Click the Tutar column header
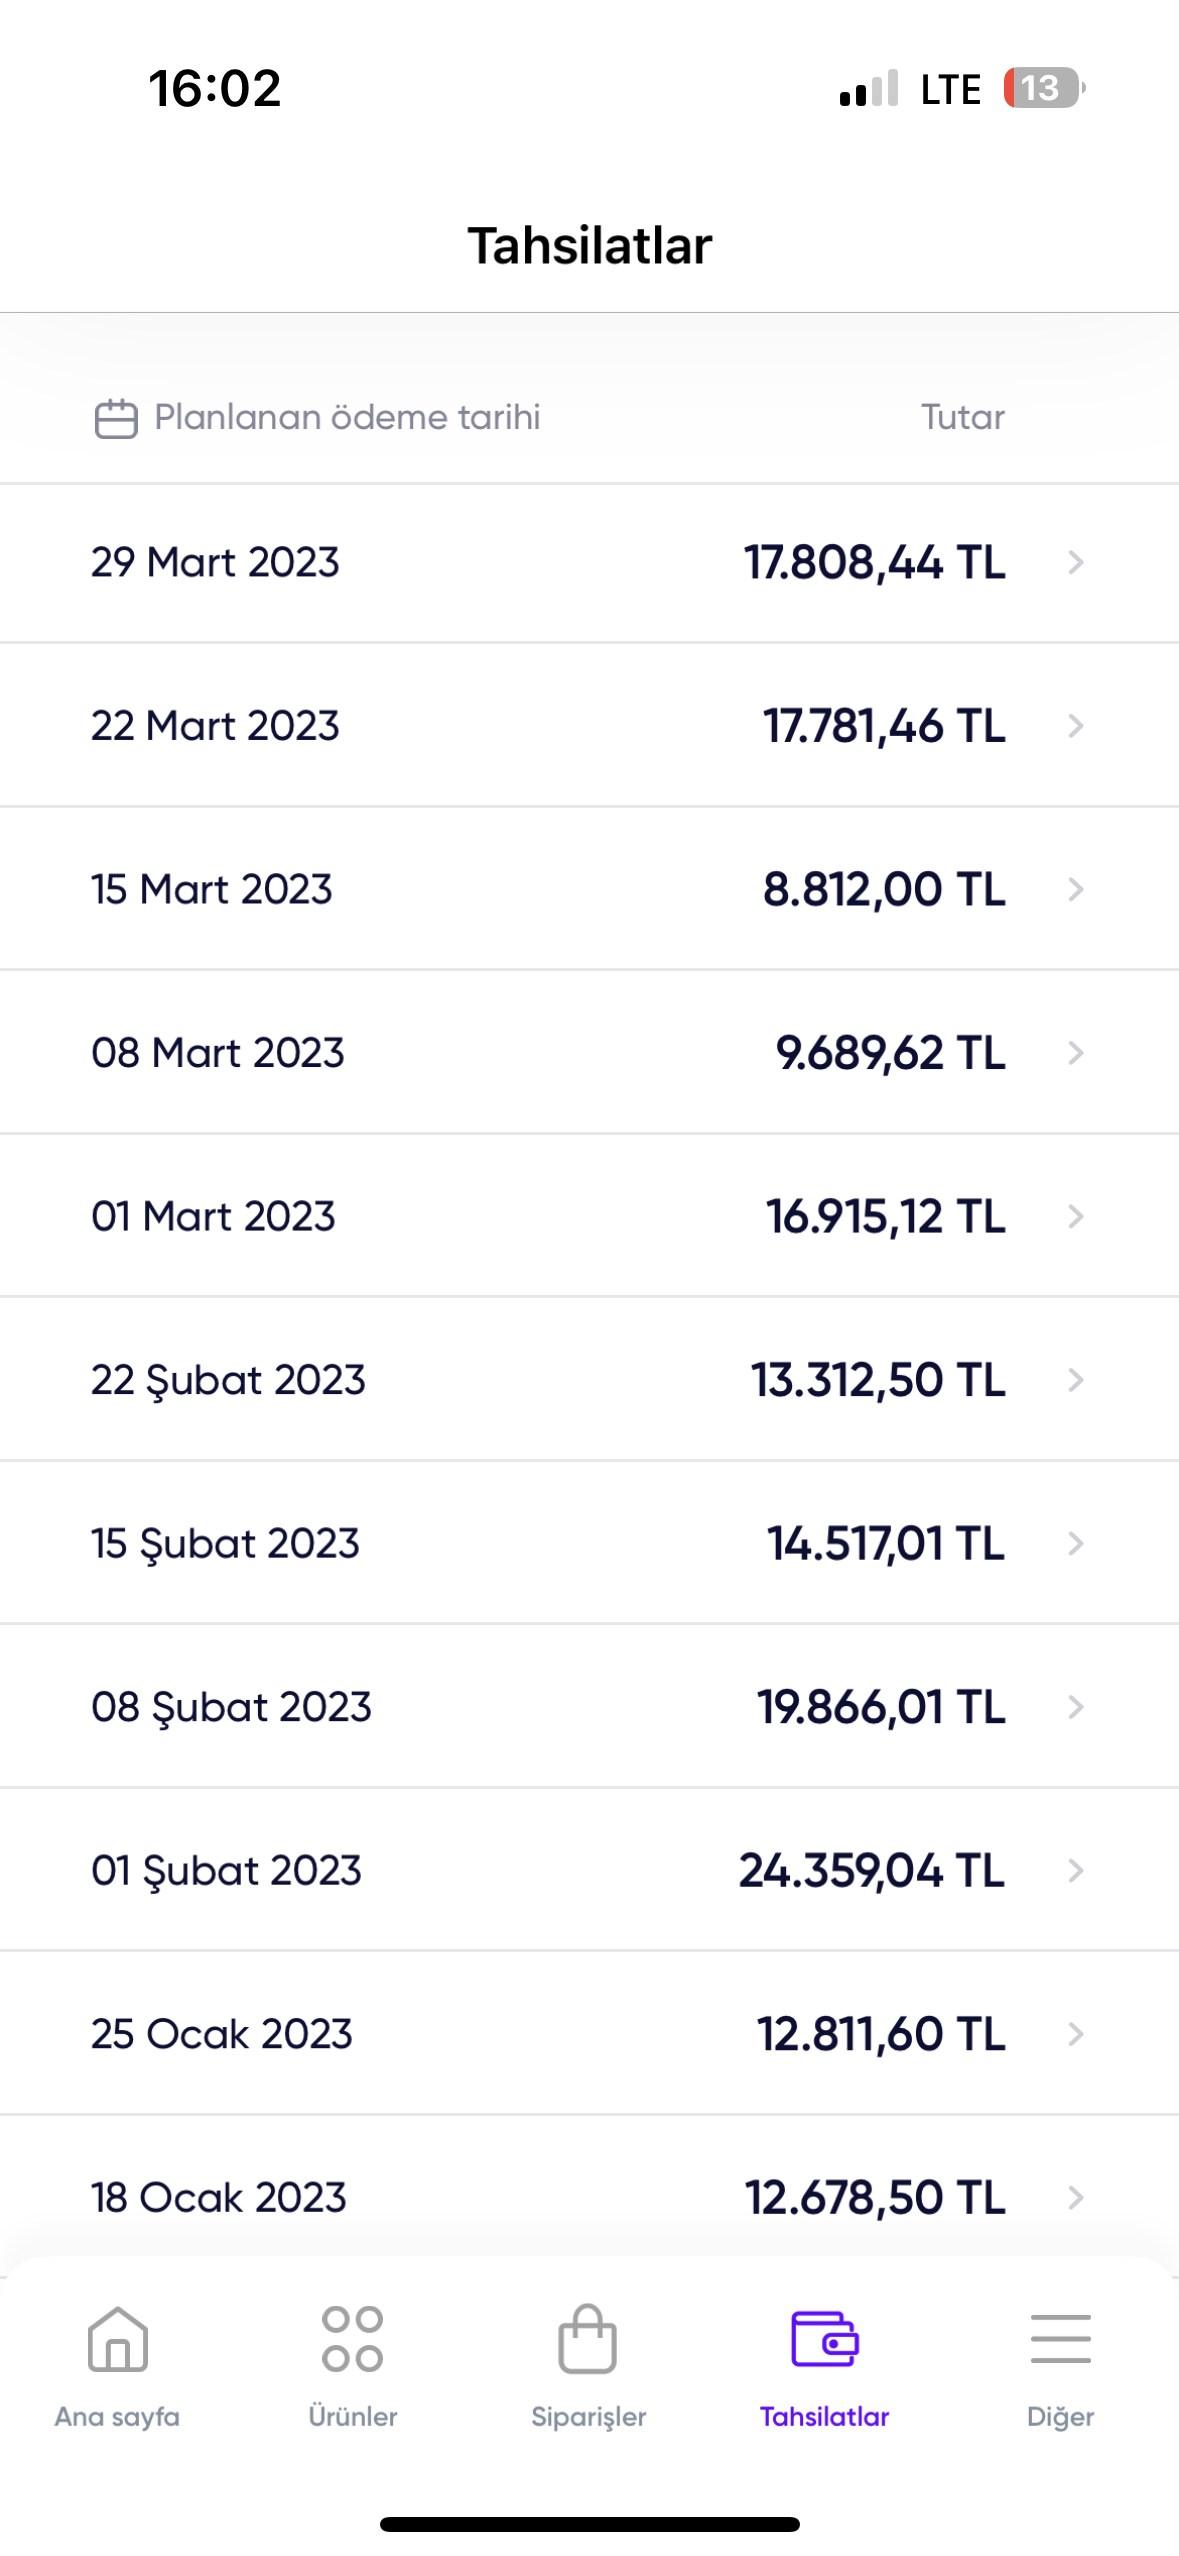 tap(963, 417)
